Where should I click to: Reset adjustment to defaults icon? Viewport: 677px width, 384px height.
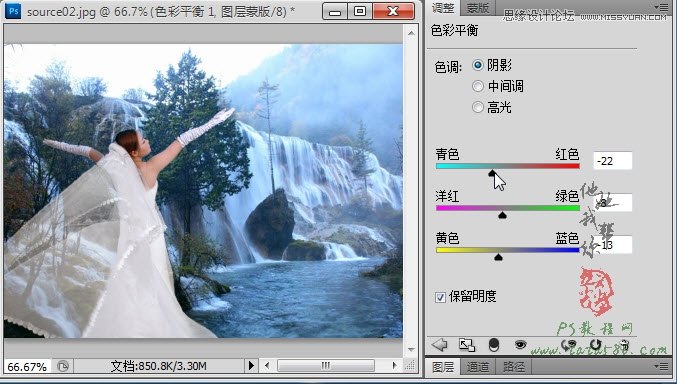596,345
